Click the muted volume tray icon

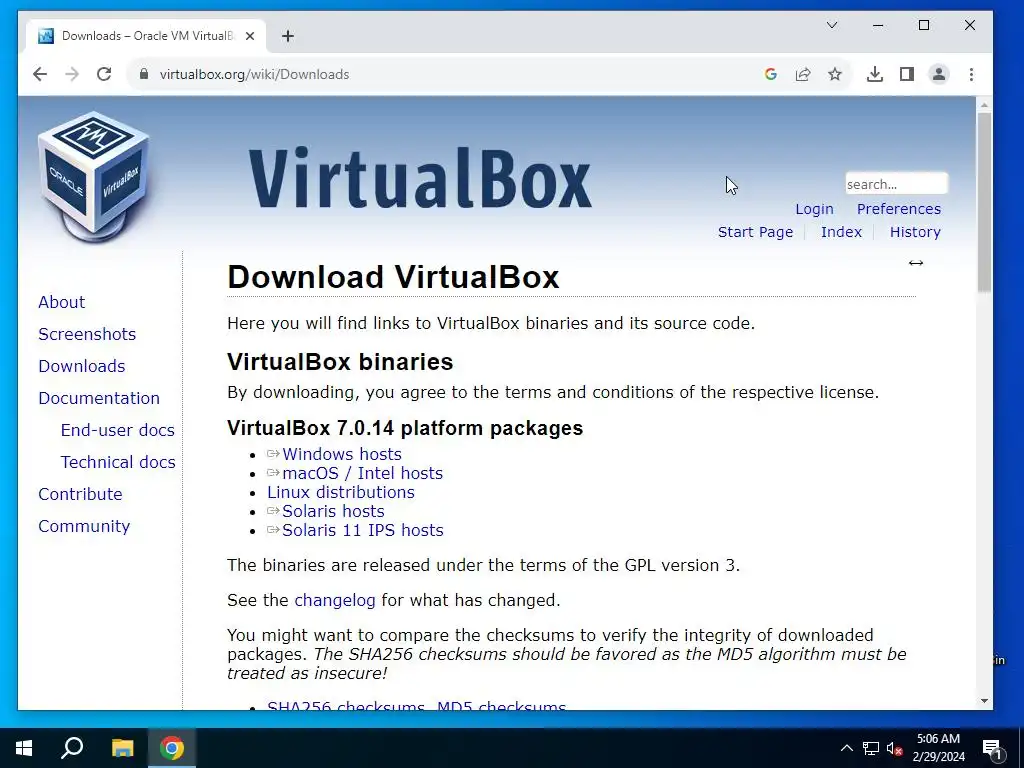coord(894,748)
